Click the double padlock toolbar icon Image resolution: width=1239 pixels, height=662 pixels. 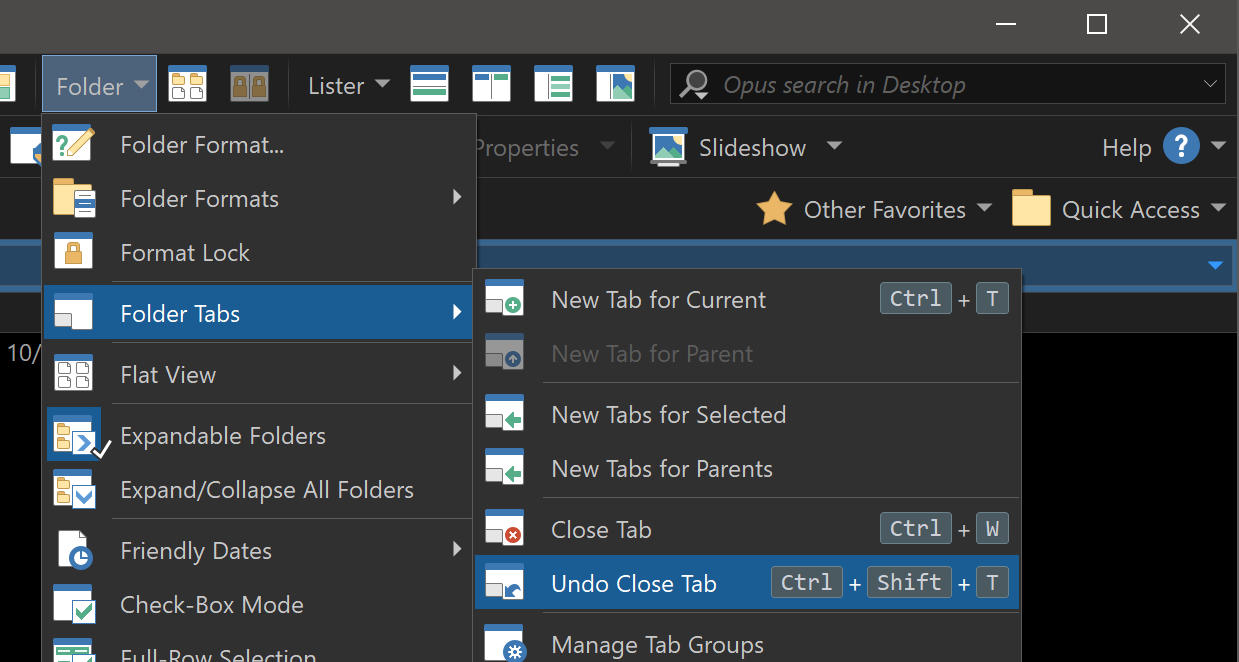(249, 84)
